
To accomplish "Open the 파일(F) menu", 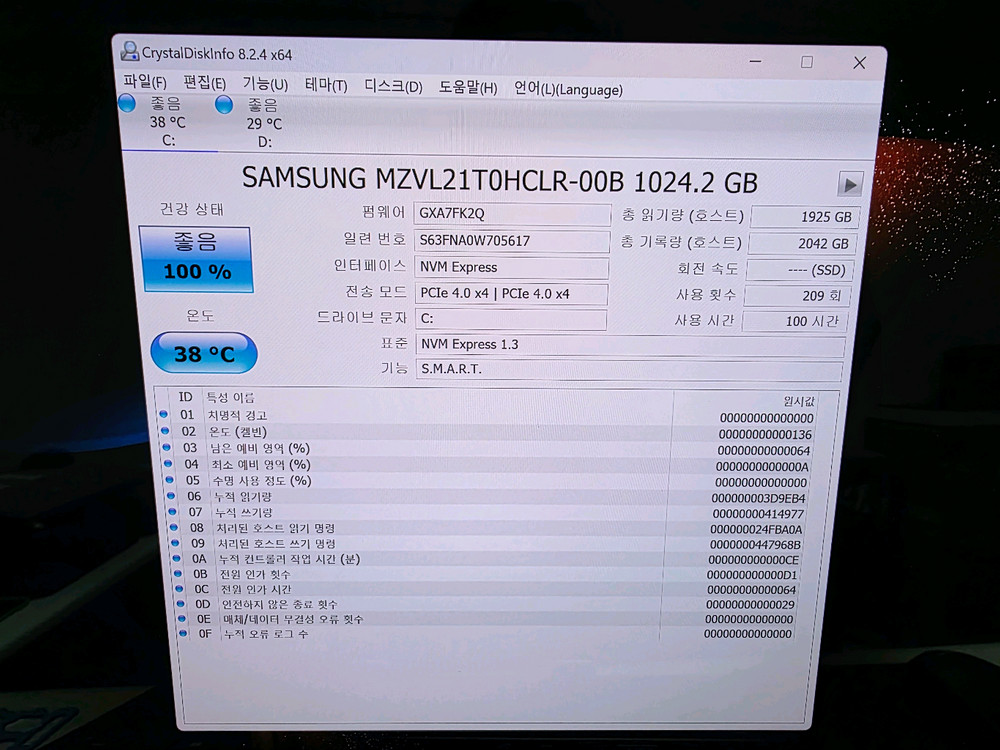I will pos(146,84).
